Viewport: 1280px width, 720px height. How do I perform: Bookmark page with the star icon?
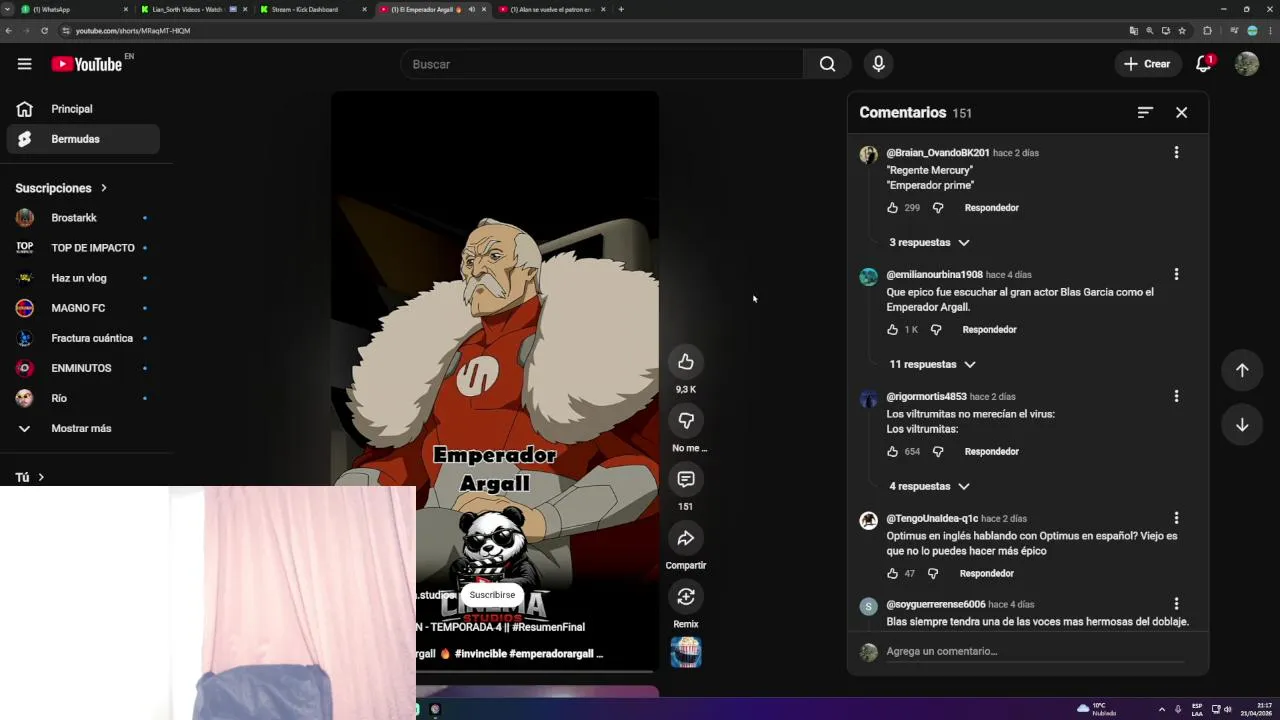click(1182, 31)
